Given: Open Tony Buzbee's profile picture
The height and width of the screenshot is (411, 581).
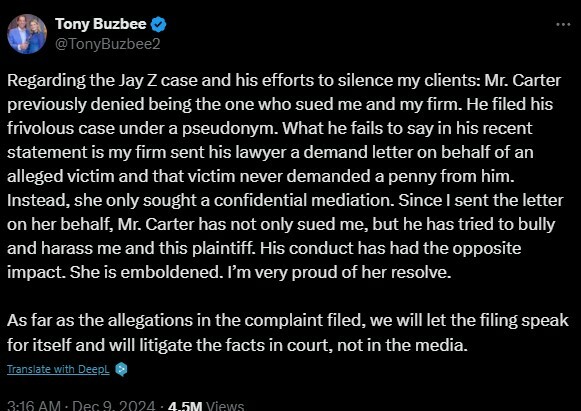Looking at the screenshot, I should [x=27, y=34].
